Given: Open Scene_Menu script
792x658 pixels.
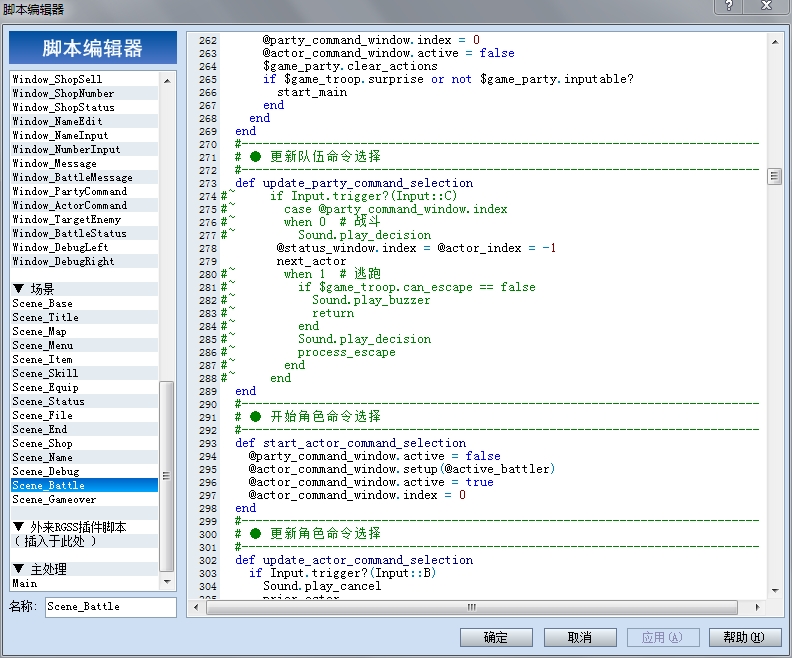Looking at the screenshot, I should coord(84,345).
